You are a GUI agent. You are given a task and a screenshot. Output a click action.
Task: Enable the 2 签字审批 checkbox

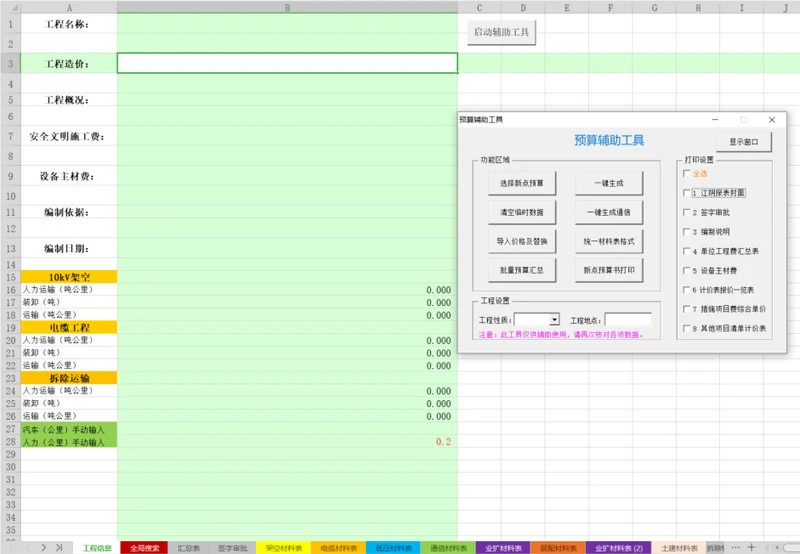687,212
